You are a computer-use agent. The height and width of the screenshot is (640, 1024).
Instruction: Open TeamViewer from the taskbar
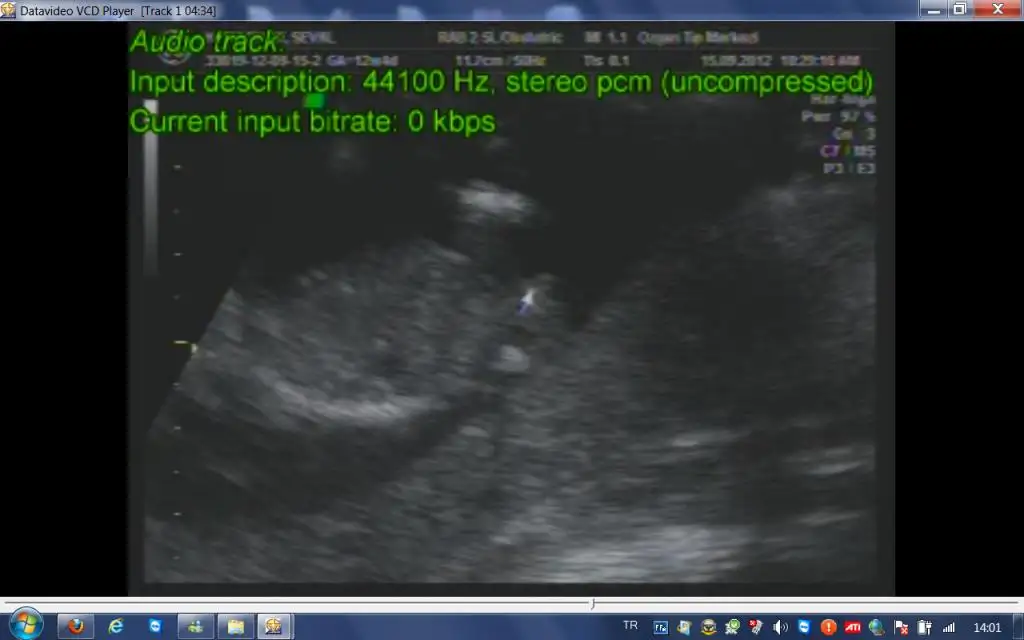pos(155,627)
